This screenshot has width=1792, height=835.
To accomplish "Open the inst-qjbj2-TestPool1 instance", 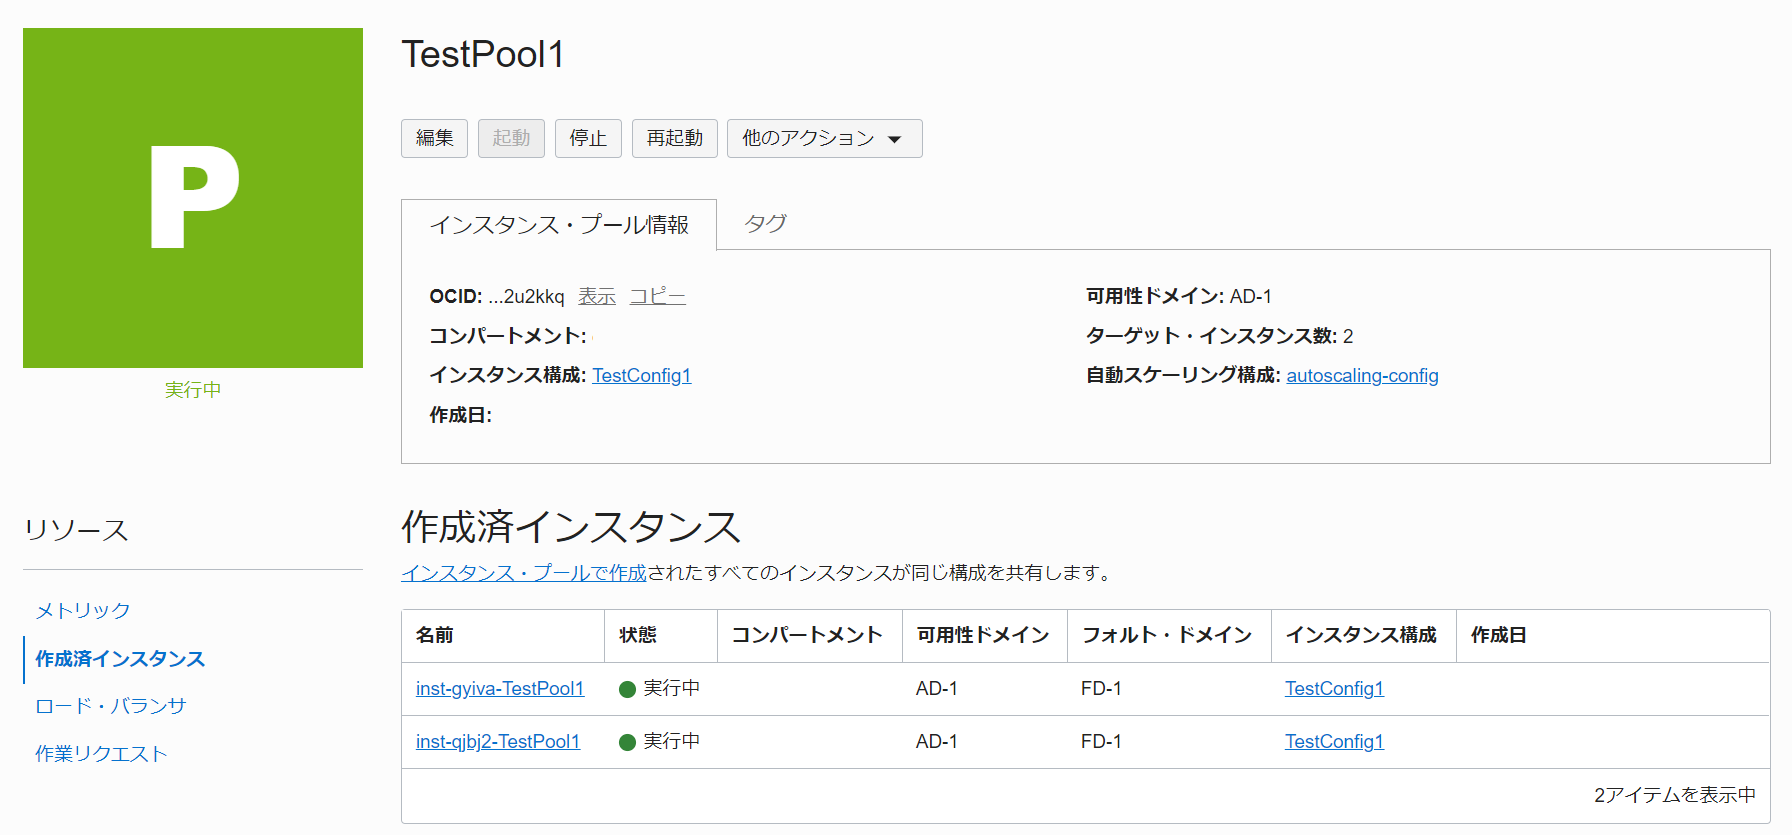I will (x=497, y=742).
